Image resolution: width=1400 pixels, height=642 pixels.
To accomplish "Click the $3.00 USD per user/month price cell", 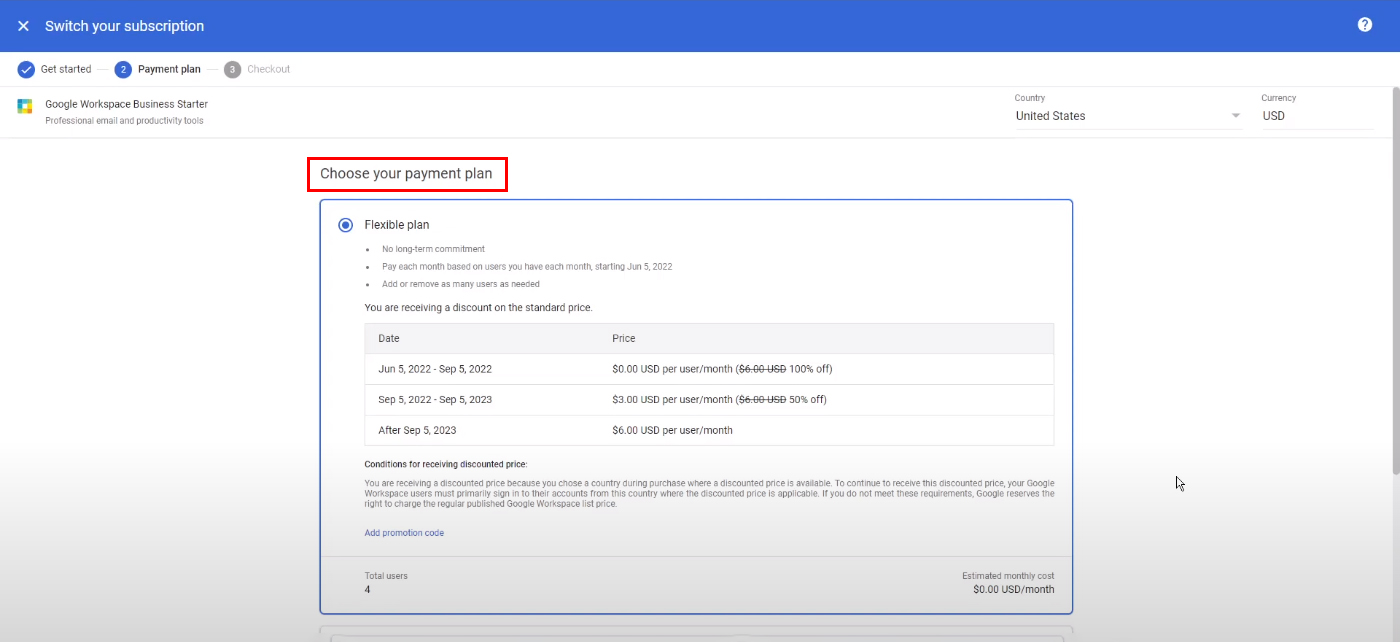I will (719, 400).
